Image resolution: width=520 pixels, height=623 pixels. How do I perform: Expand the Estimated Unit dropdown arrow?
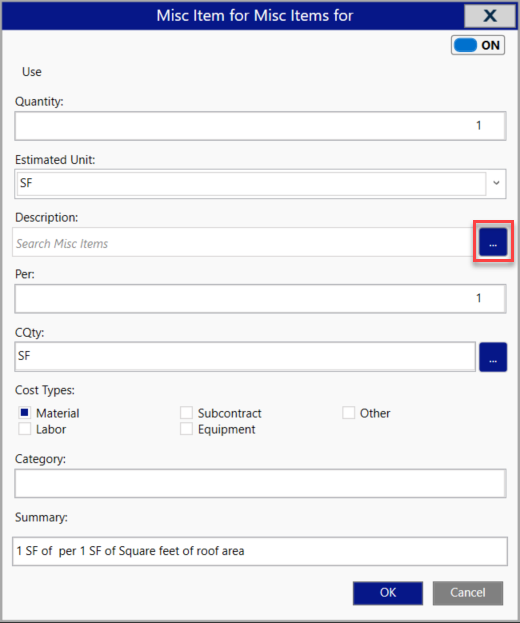pyautogui.click(x=496, y=183)
